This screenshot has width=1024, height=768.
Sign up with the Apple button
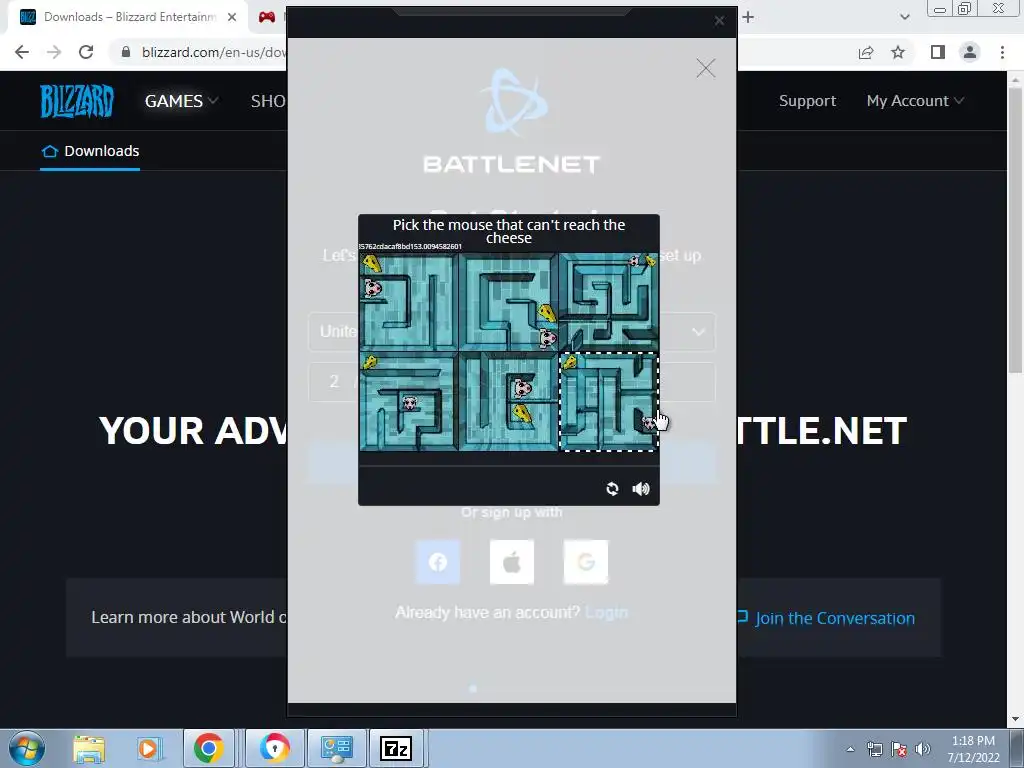[x=512, y=562]
